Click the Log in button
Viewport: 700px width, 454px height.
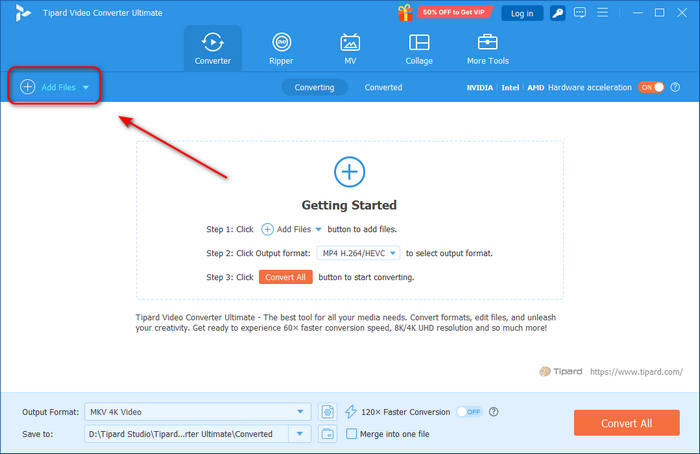(522, 13)
